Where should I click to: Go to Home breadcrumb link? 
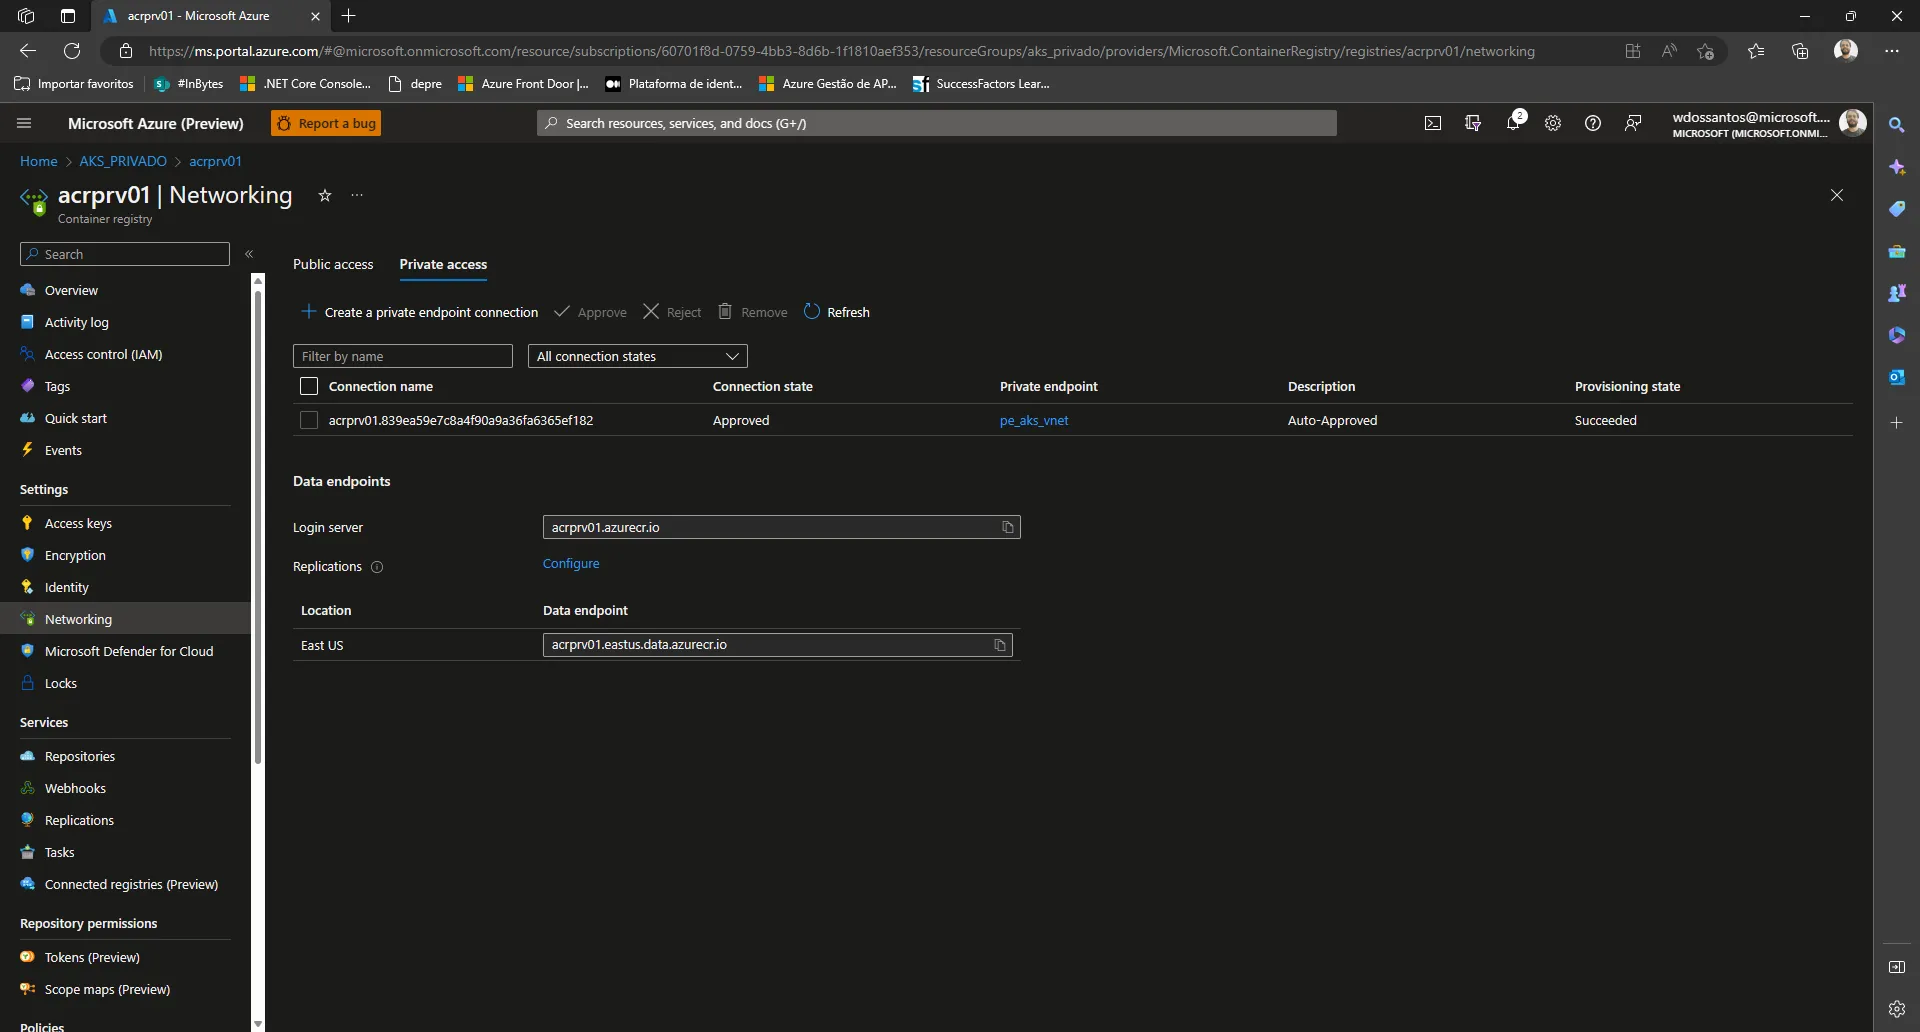tap(39, 161)
